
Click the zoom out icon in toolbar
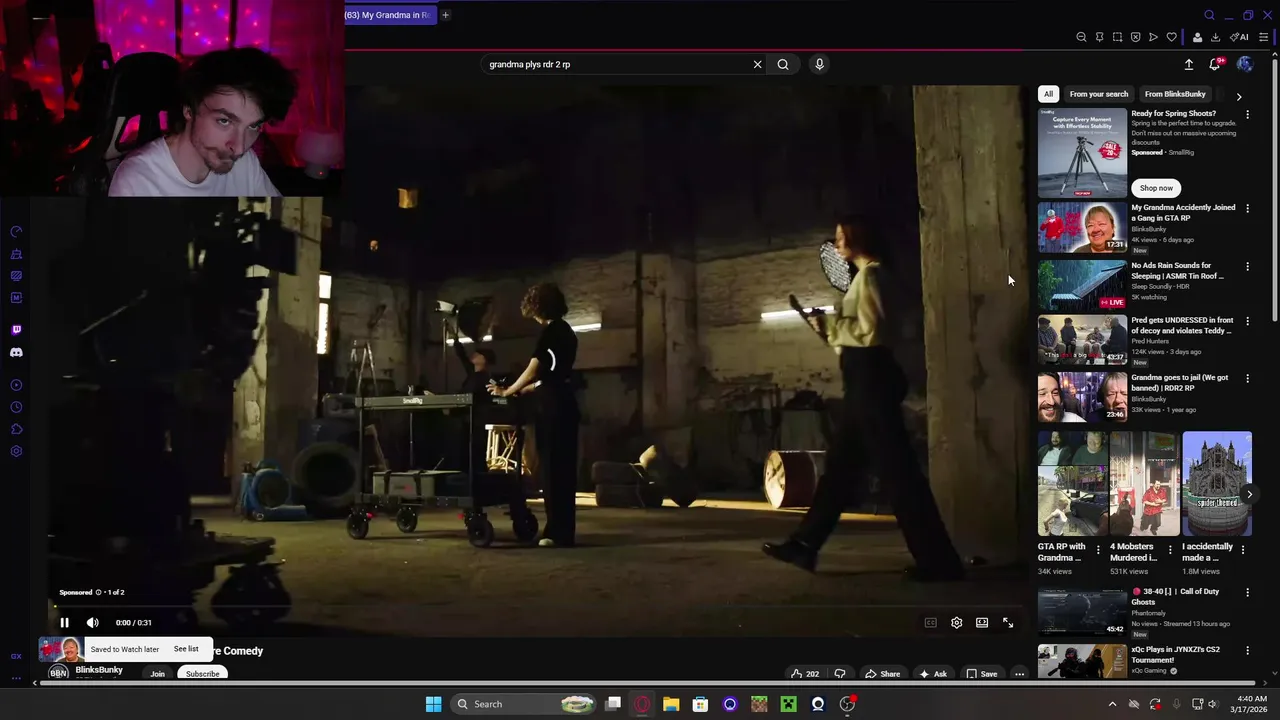(1081, 37)
